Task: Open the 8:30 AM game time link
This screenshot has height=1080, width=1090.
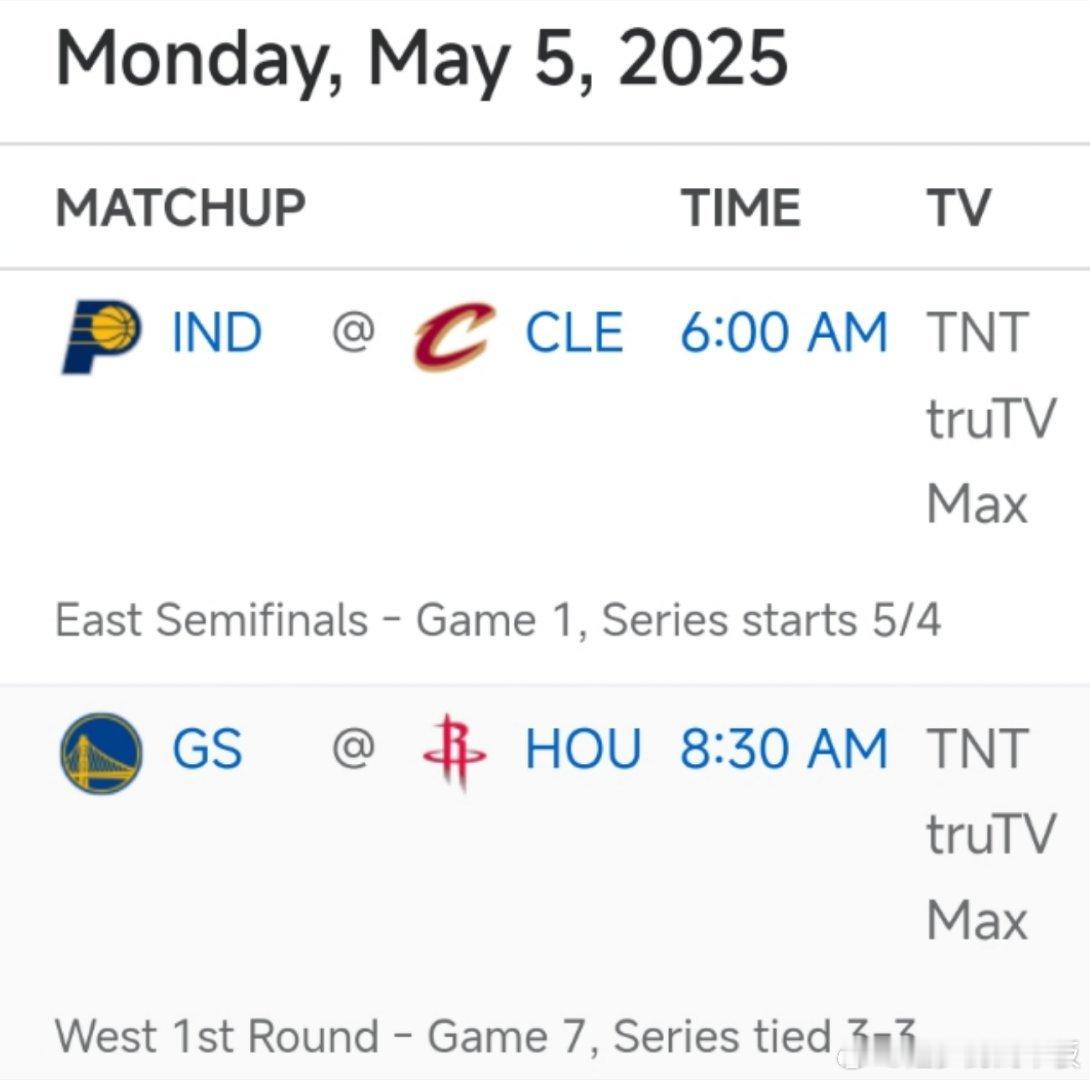Action: pyautogui.click(x=783, y=748)
